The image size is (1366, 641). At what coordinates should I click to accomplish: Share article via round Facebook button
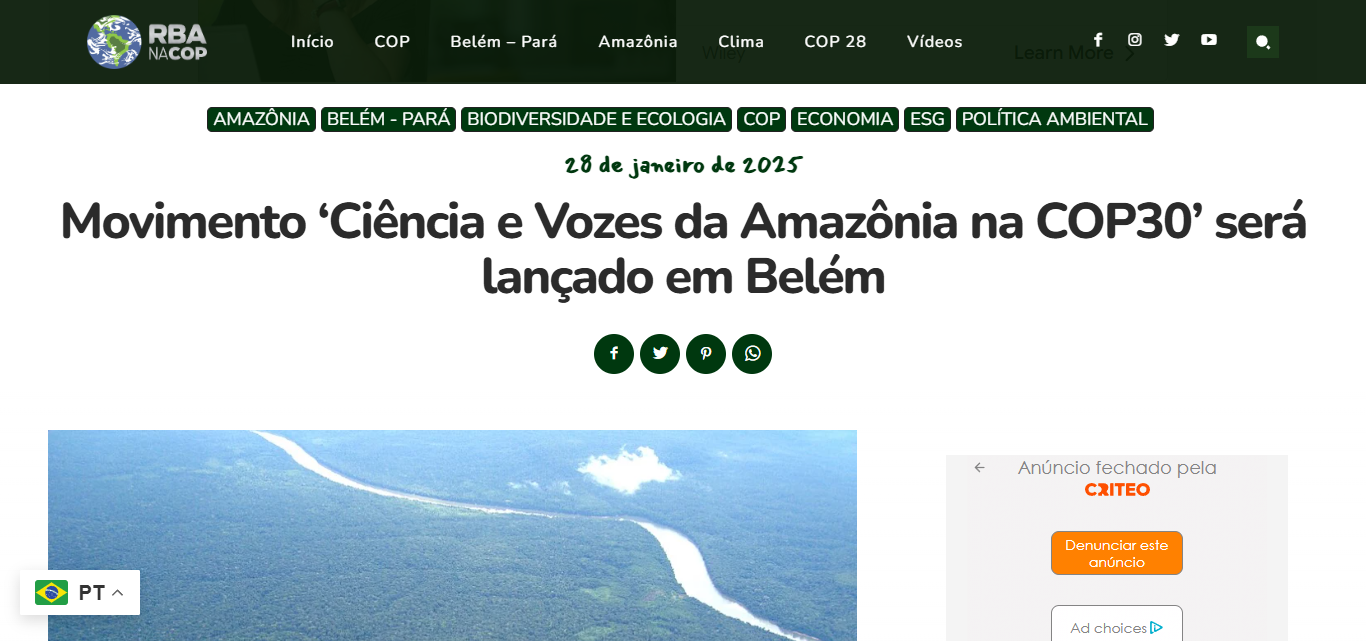[614, 354]
